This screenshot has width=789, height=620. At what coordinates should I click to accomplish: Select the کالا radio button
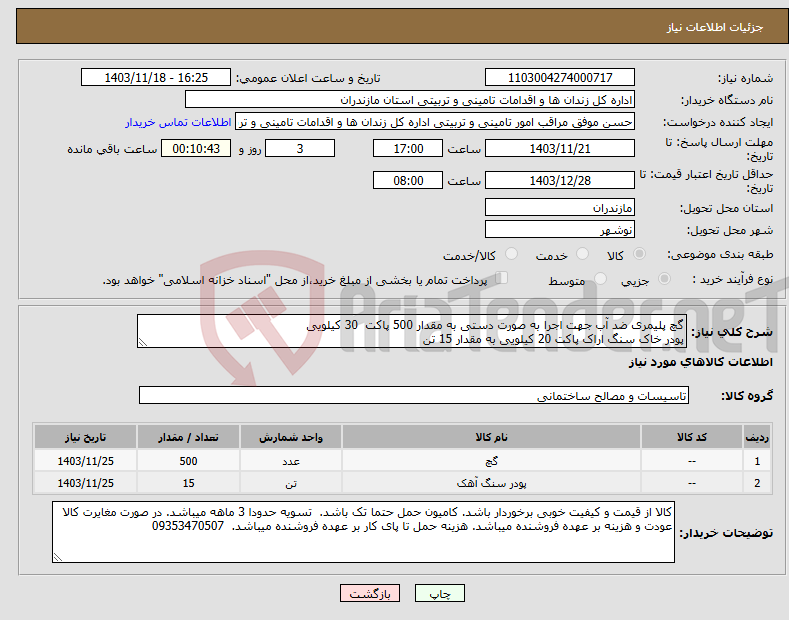[639, 254]
